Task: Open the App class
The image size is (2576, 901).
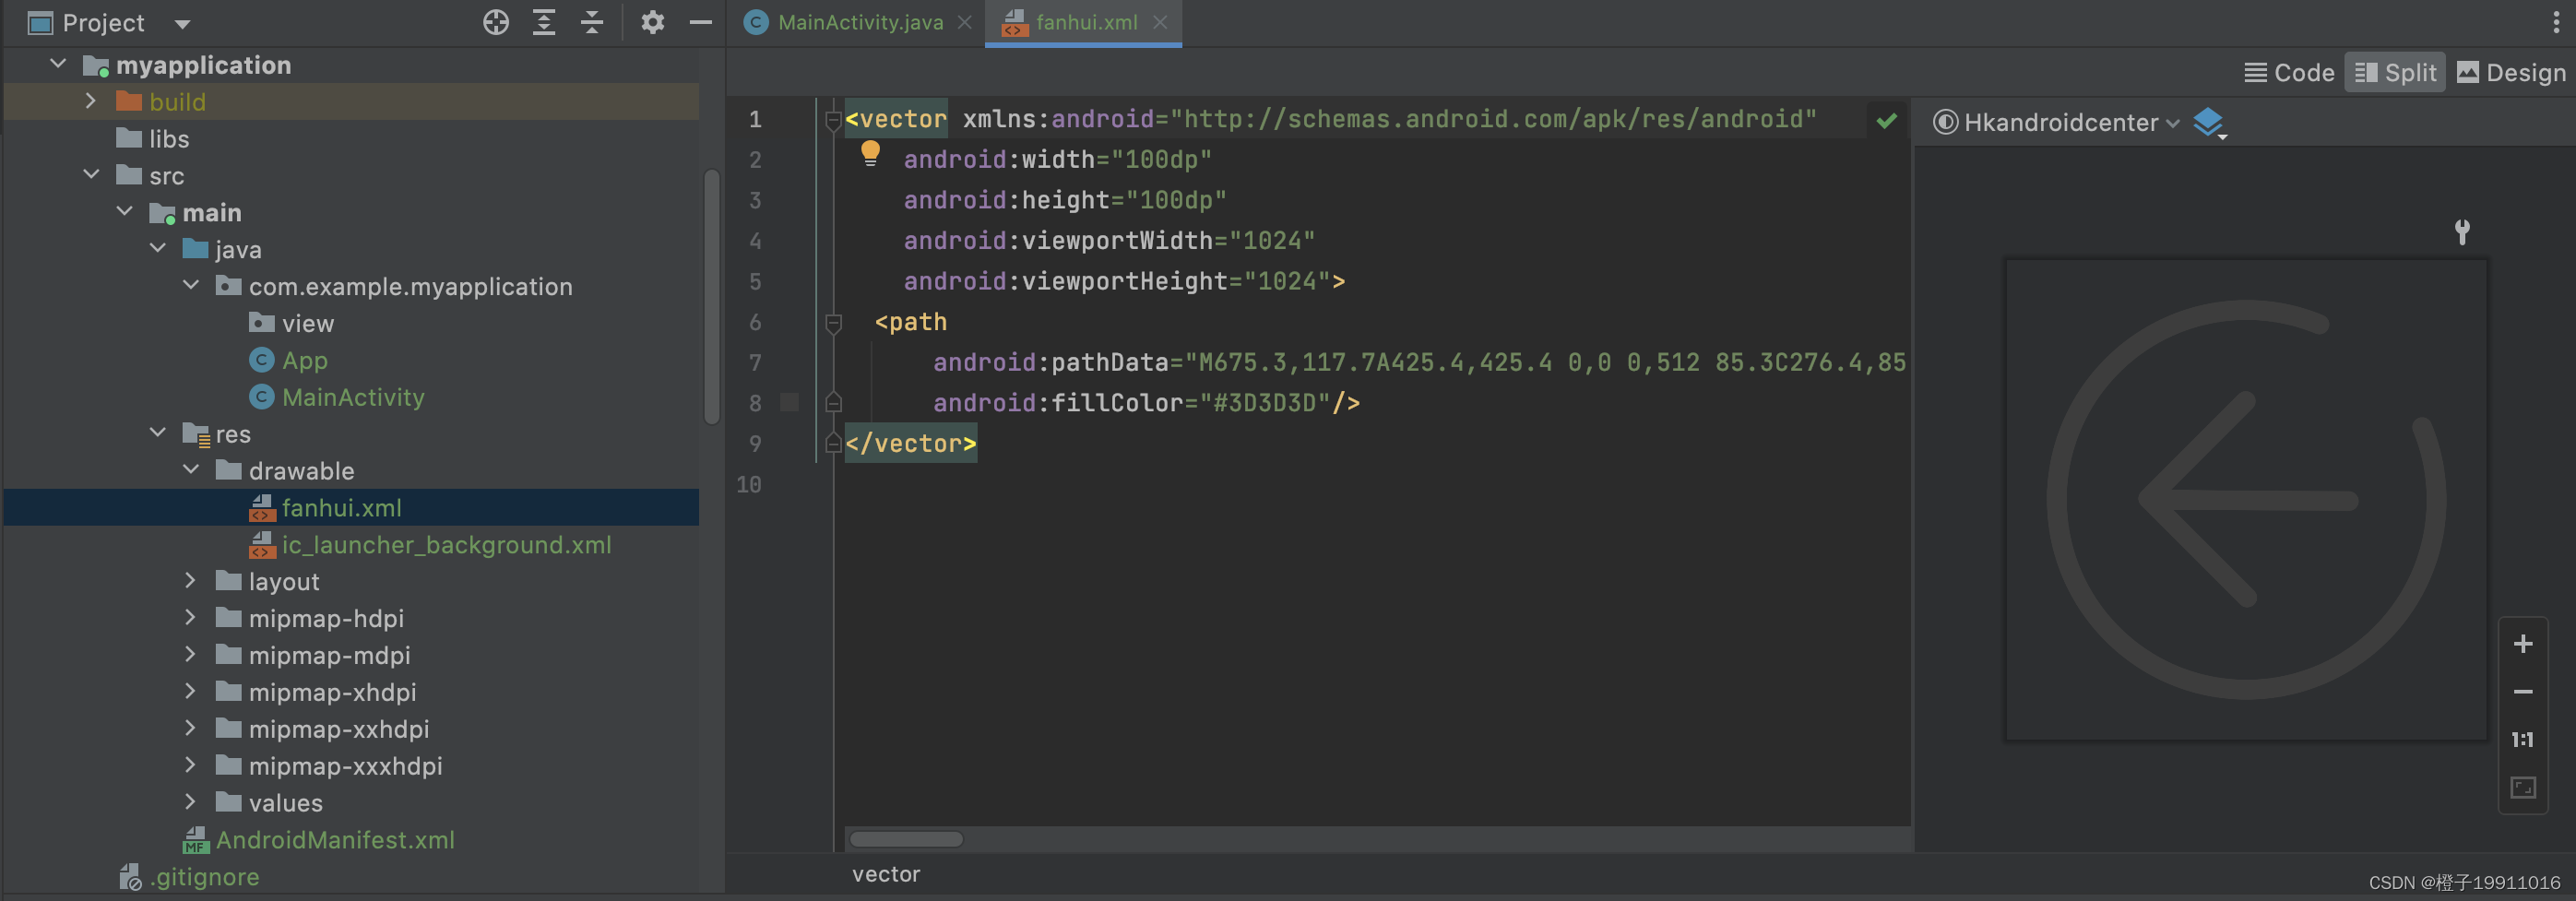Action: (304, 360)
